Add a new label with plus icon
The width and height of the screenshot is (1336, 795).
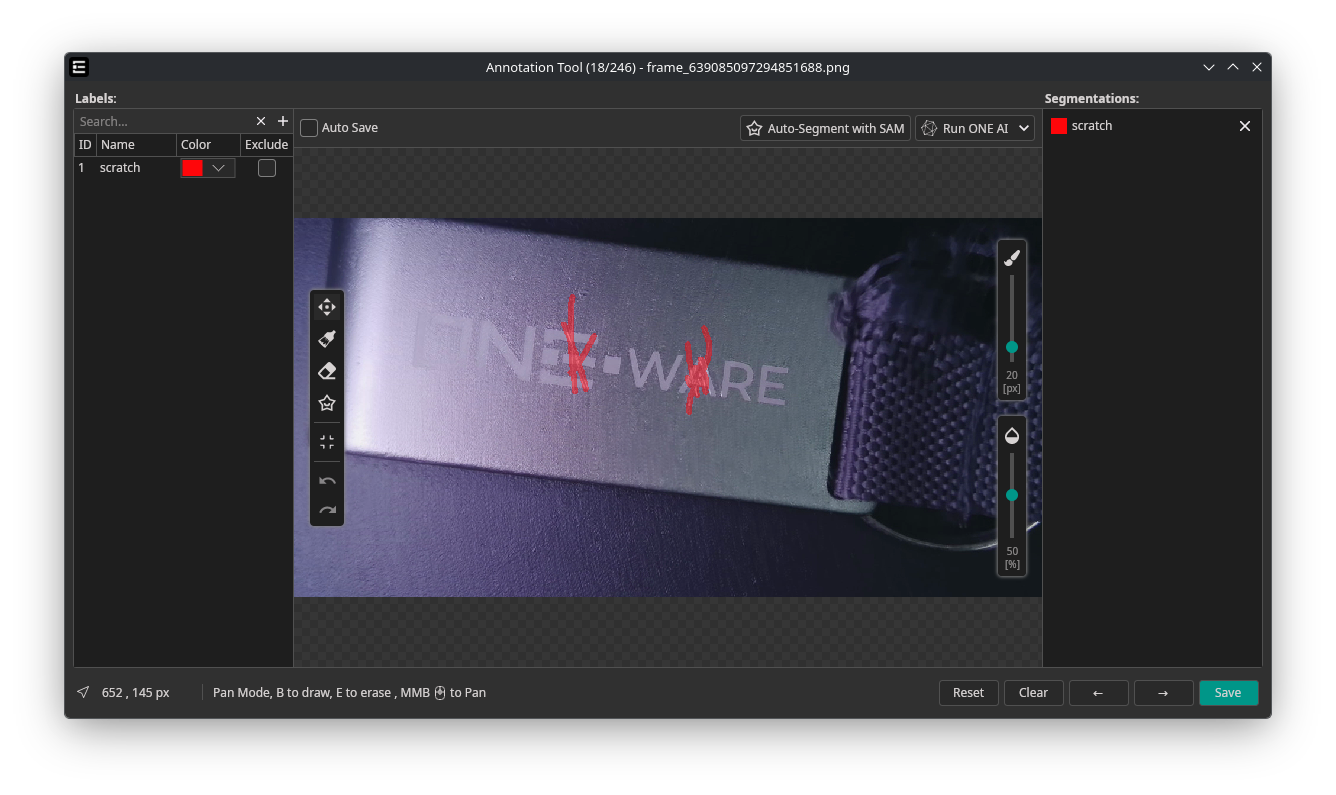(x=283, y=121)
